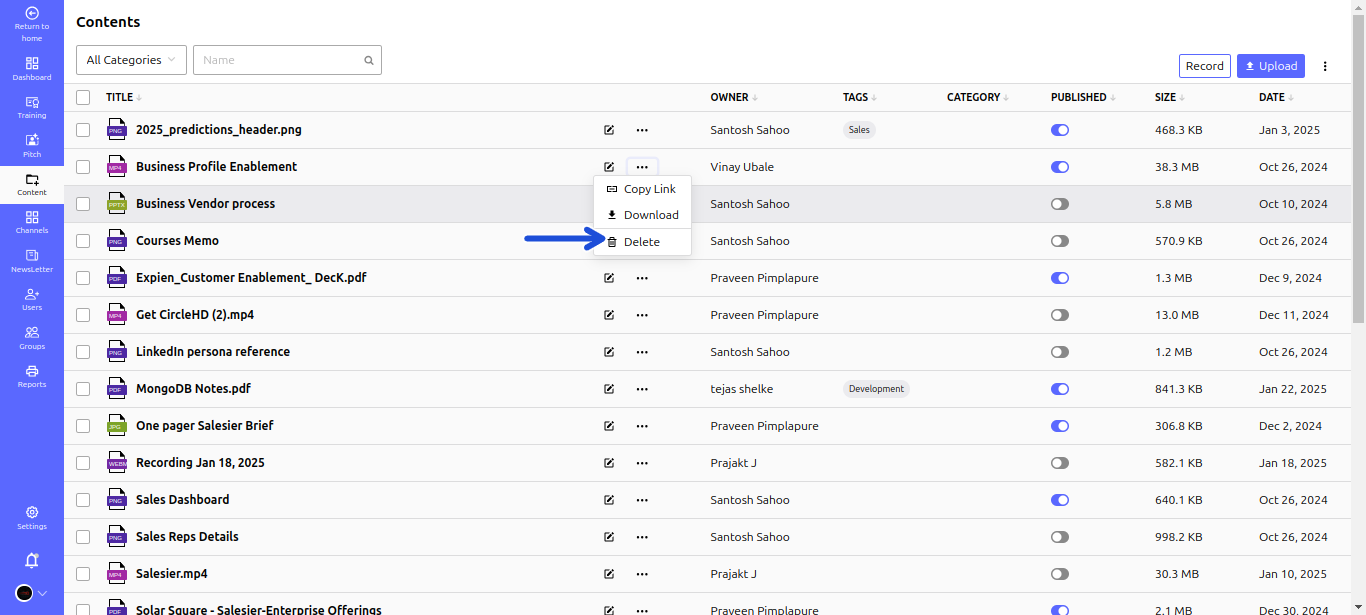This screenshot has width=1366, height=615.
Task: Choose Delete from the context menu
Action: click(x=641, y=242)
